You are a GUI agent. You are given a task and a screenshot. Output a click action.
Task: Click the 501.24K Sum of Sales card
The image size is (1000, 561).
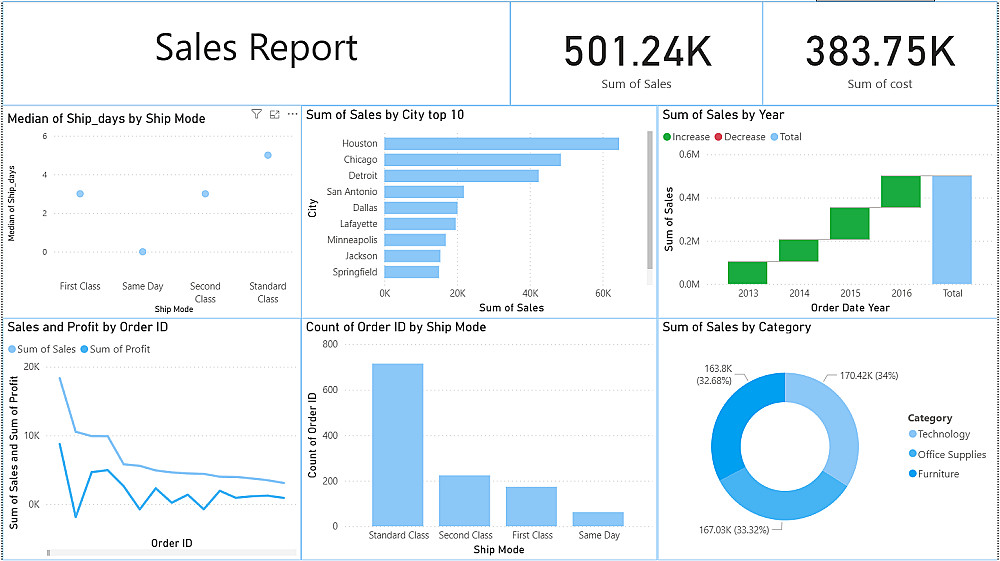636,53
